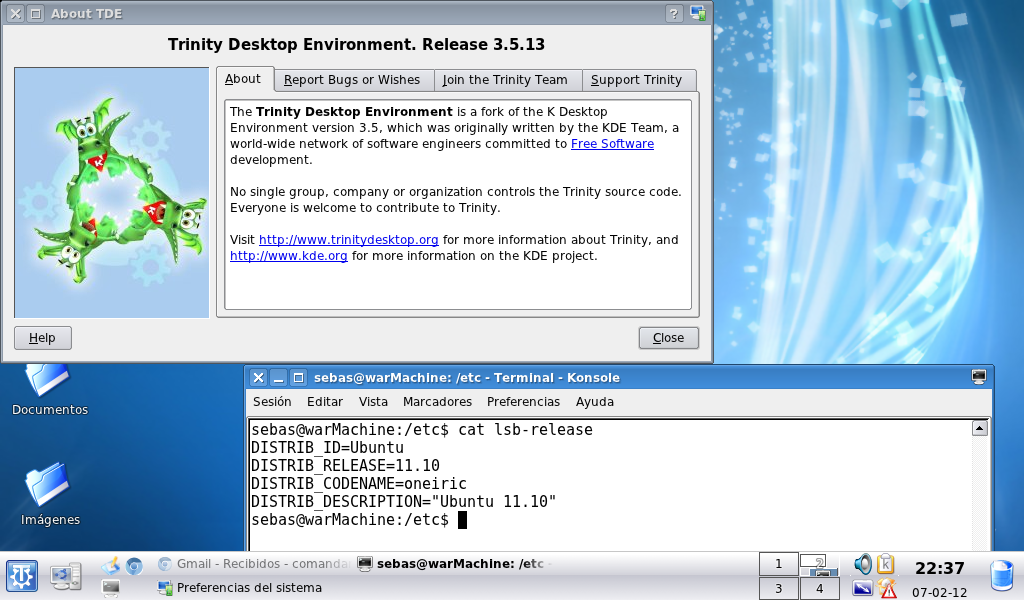Open the trinitydesktop.org link
1024x600 pixels.
pos(348,239)
